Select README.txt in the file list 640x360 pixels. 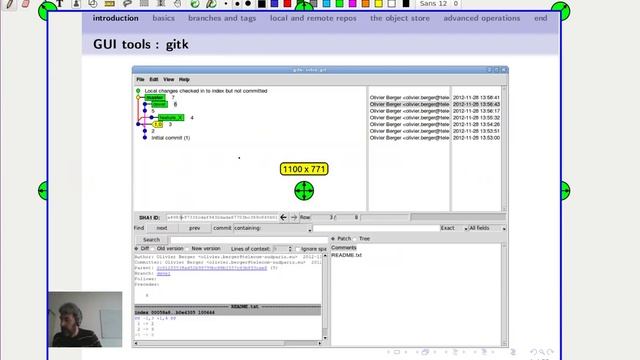tap(346, 255)
